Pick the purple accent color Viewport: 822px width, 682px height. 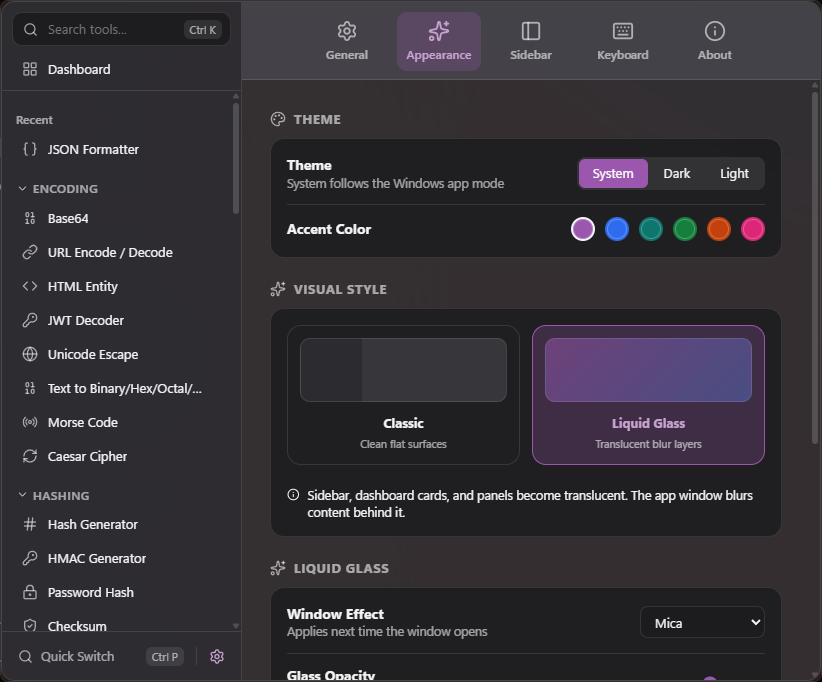[x=582, y=229]
